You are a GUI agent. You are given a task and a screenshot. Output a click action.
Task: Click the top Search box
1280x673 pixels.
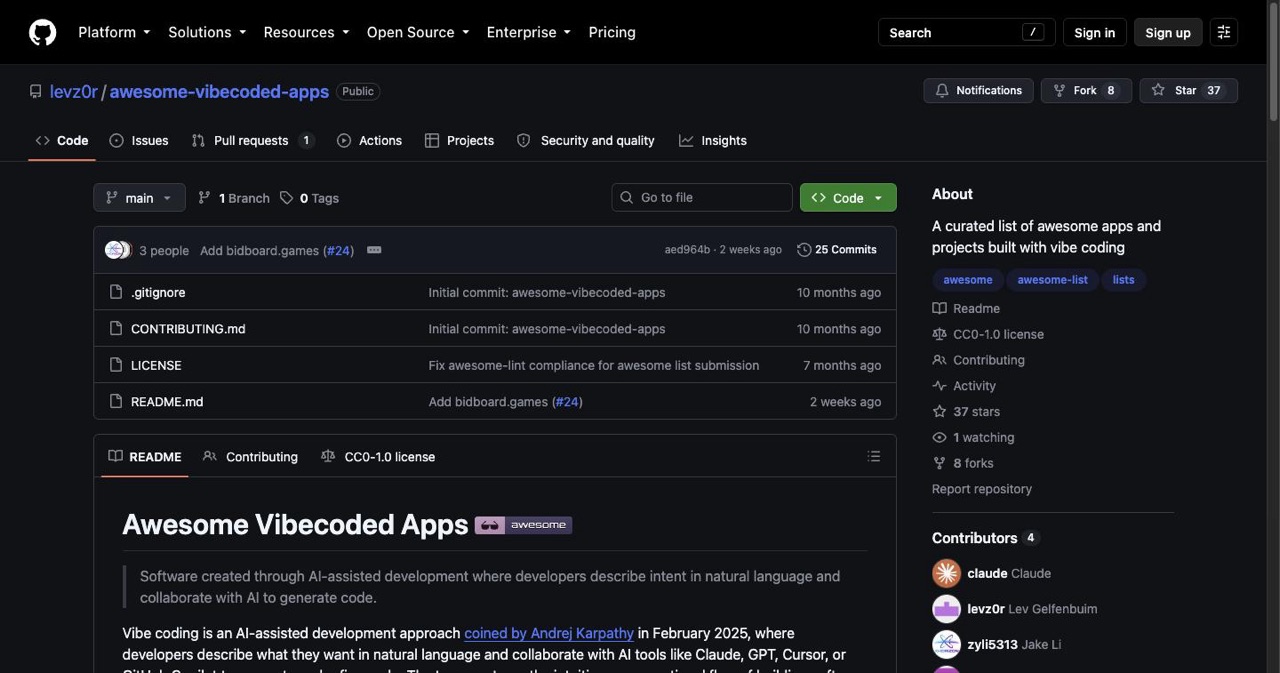966,32
